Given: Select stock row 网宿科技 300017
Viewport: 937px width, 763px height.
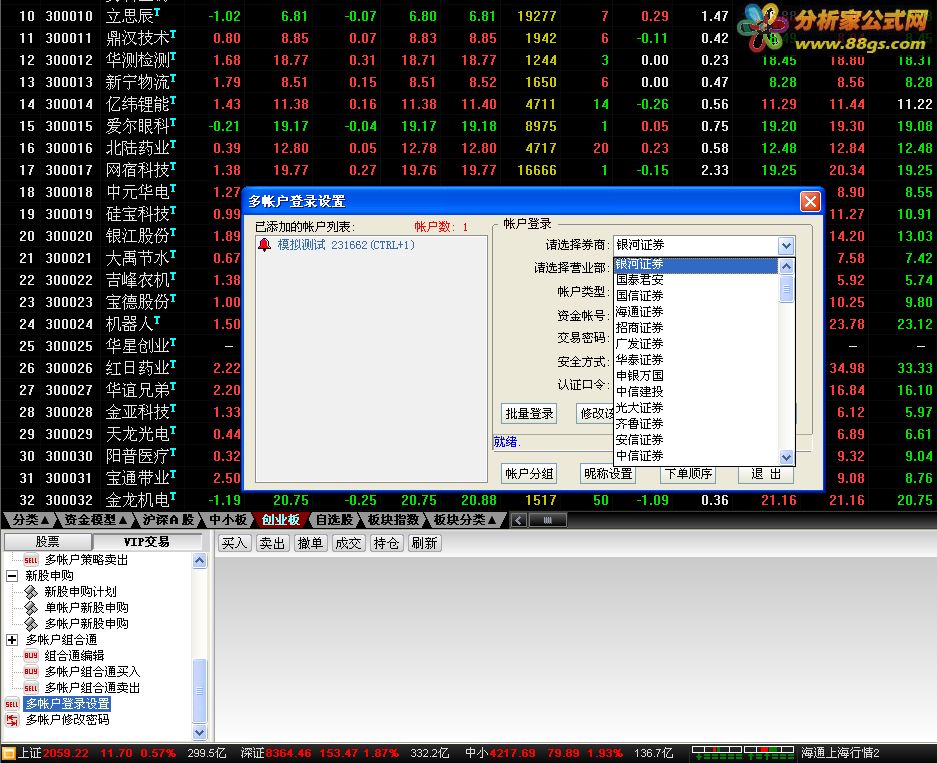Looking at the screenshot, I should [468, 170].
